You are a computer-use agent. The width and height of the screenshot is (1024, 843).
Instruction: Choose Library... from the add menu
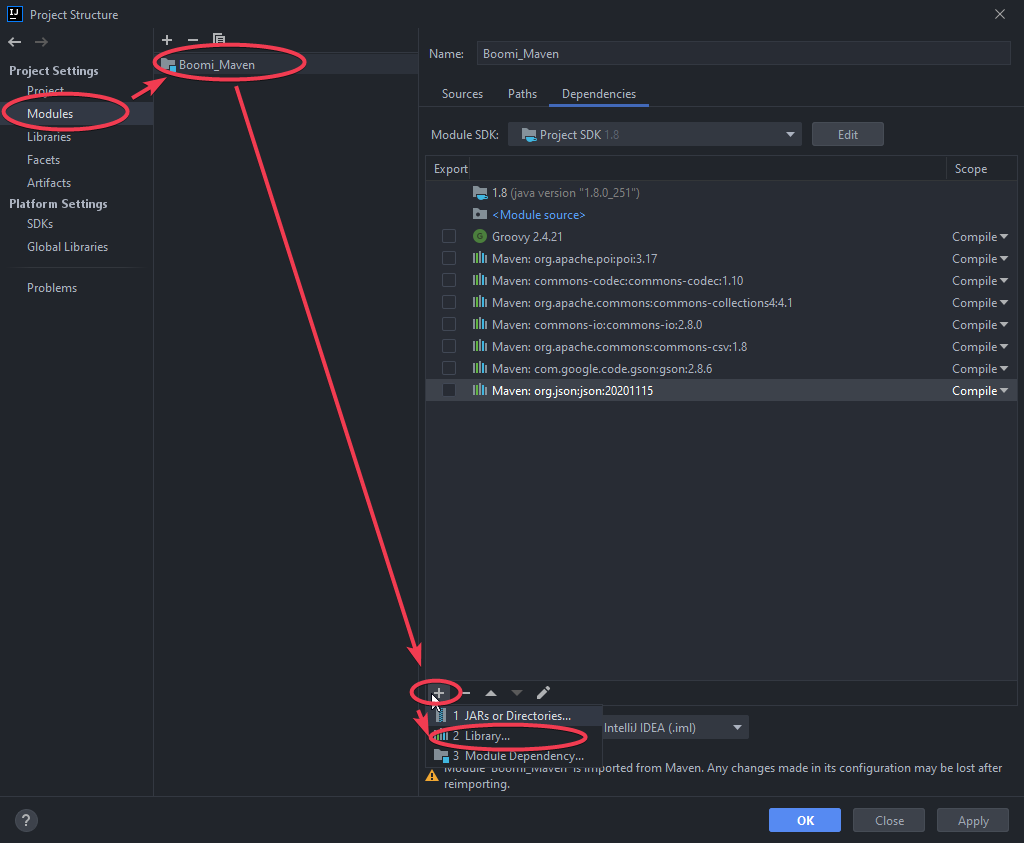click(515, 736)
